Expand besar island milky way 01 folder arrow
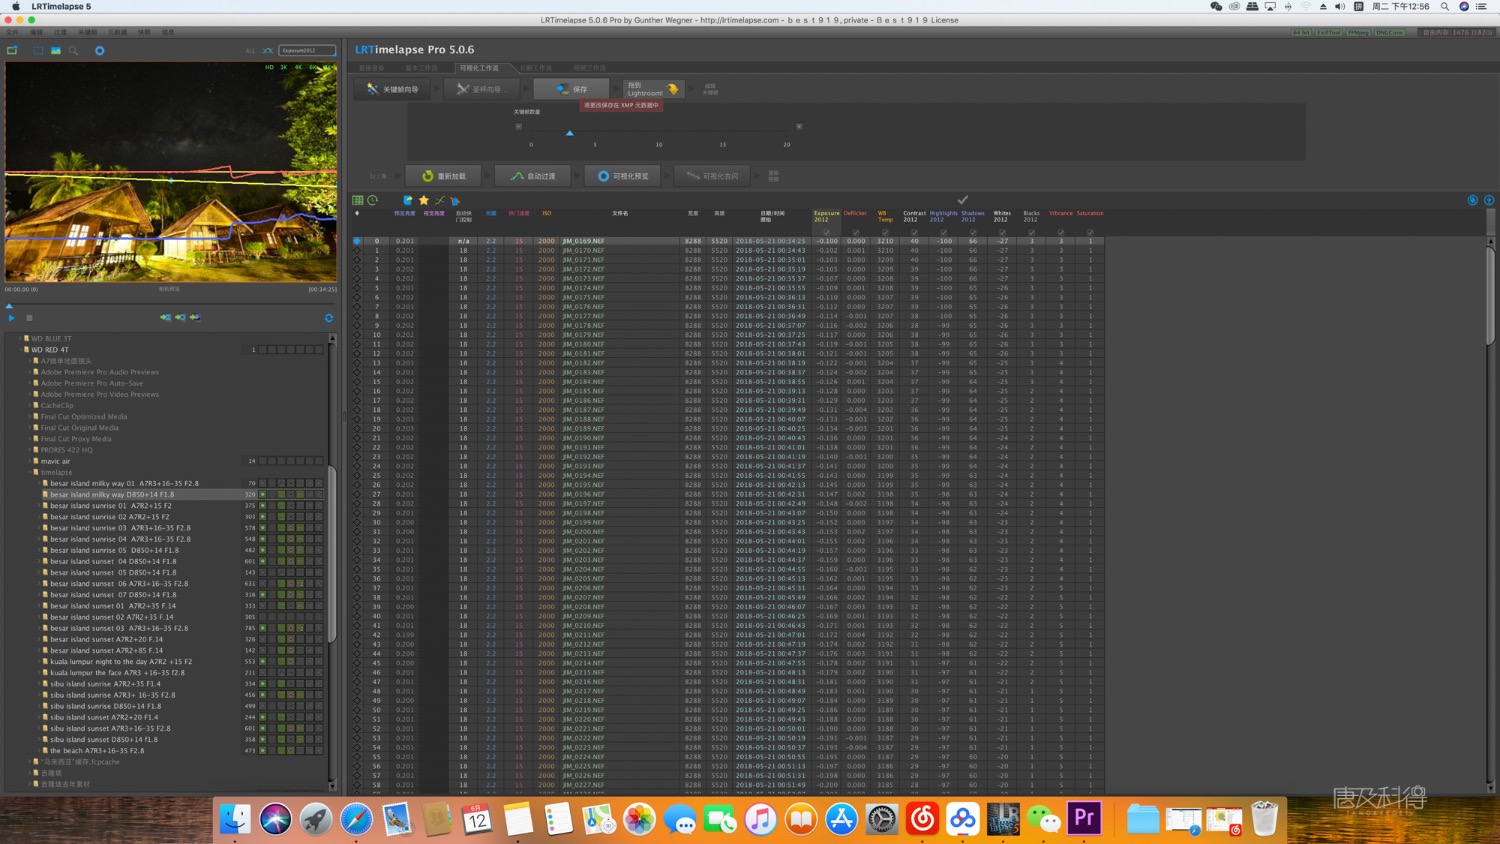 (x=39, y=483)
